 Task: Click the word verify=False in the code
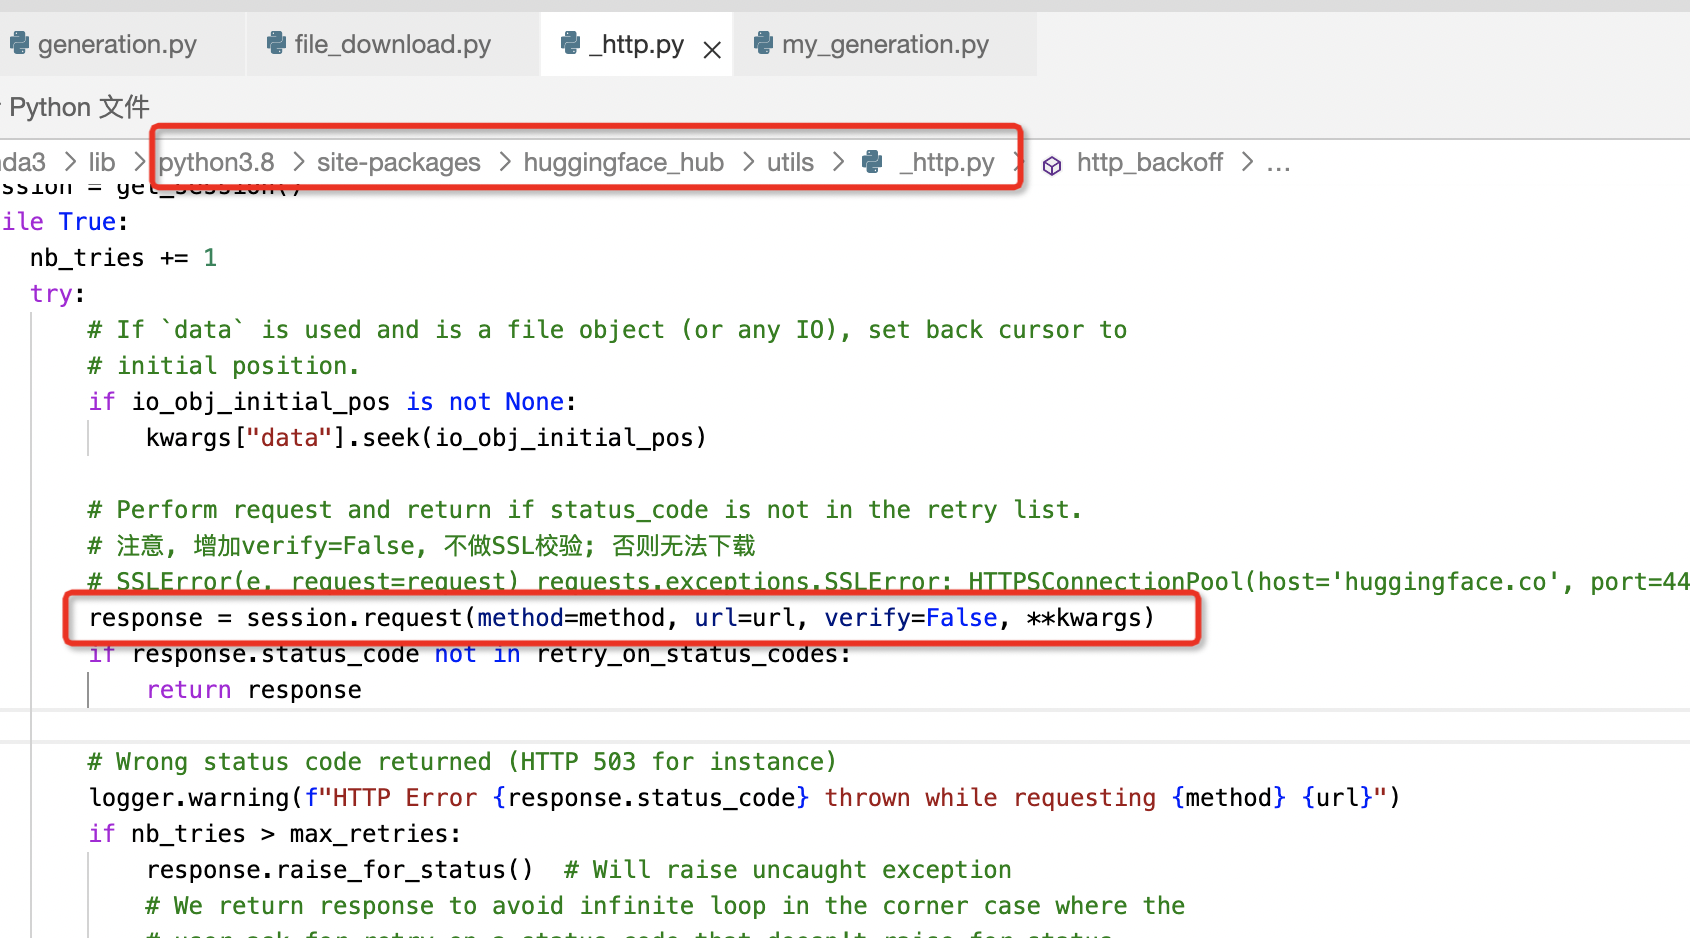pos(910,617)
